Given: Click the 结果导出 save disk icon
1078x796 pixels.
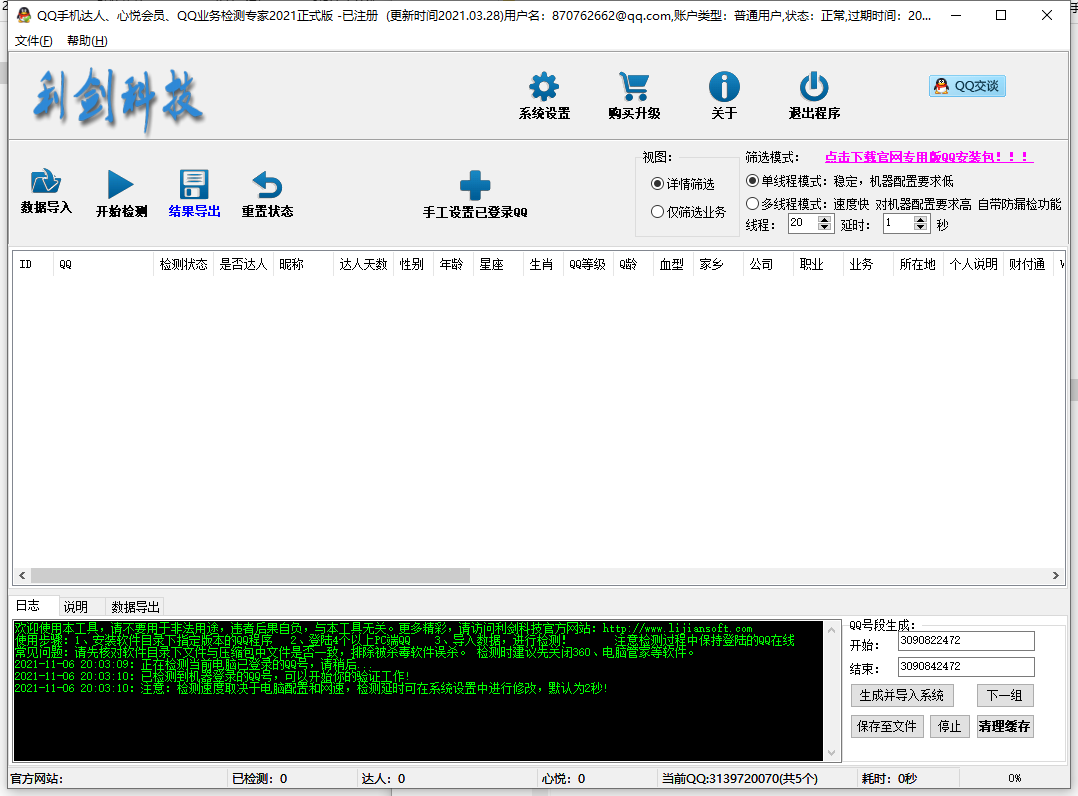Looking at the screenshot, I should tap(194, 185).
